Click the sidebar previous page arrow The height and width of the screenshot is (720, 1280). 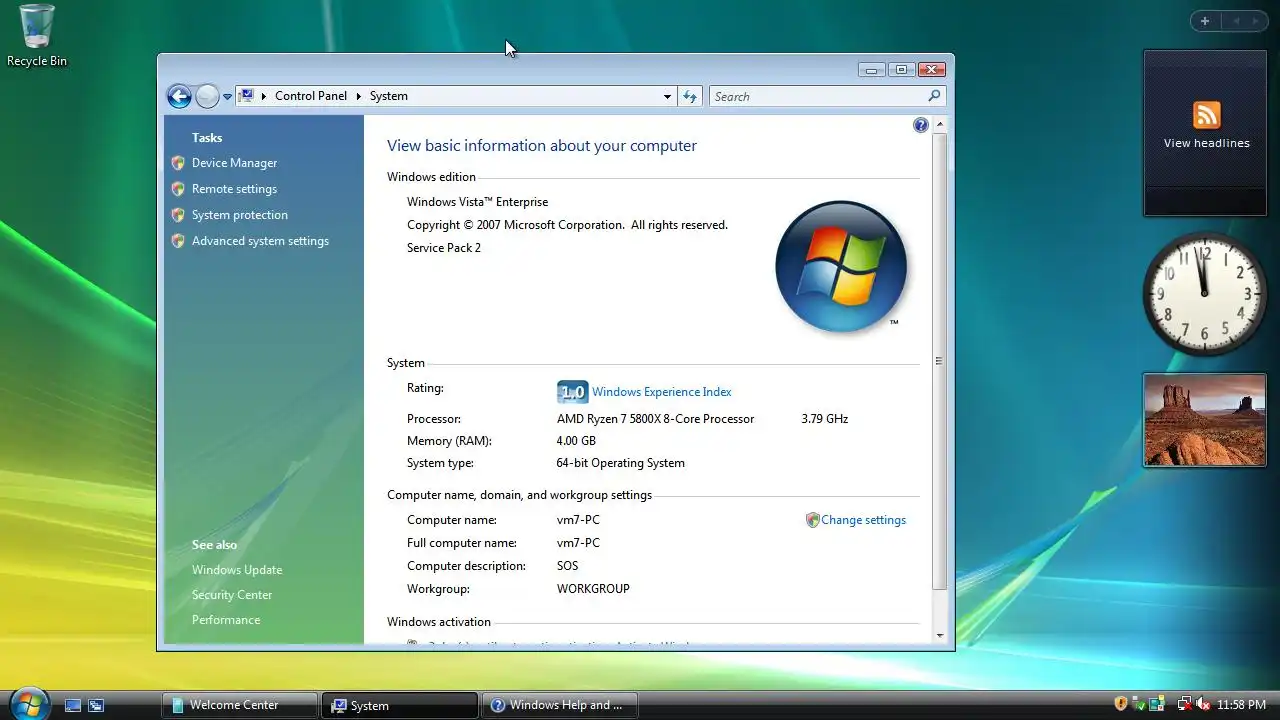tap(1236, 21)
